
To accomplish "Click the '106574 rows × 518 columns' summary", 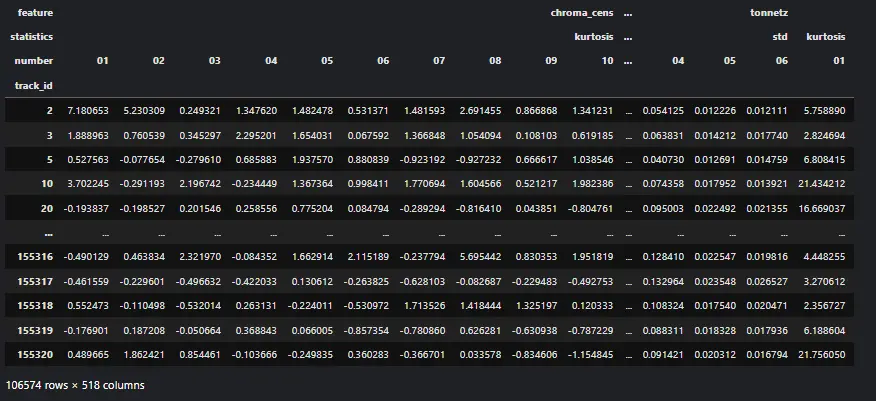I will coord(75,385).
